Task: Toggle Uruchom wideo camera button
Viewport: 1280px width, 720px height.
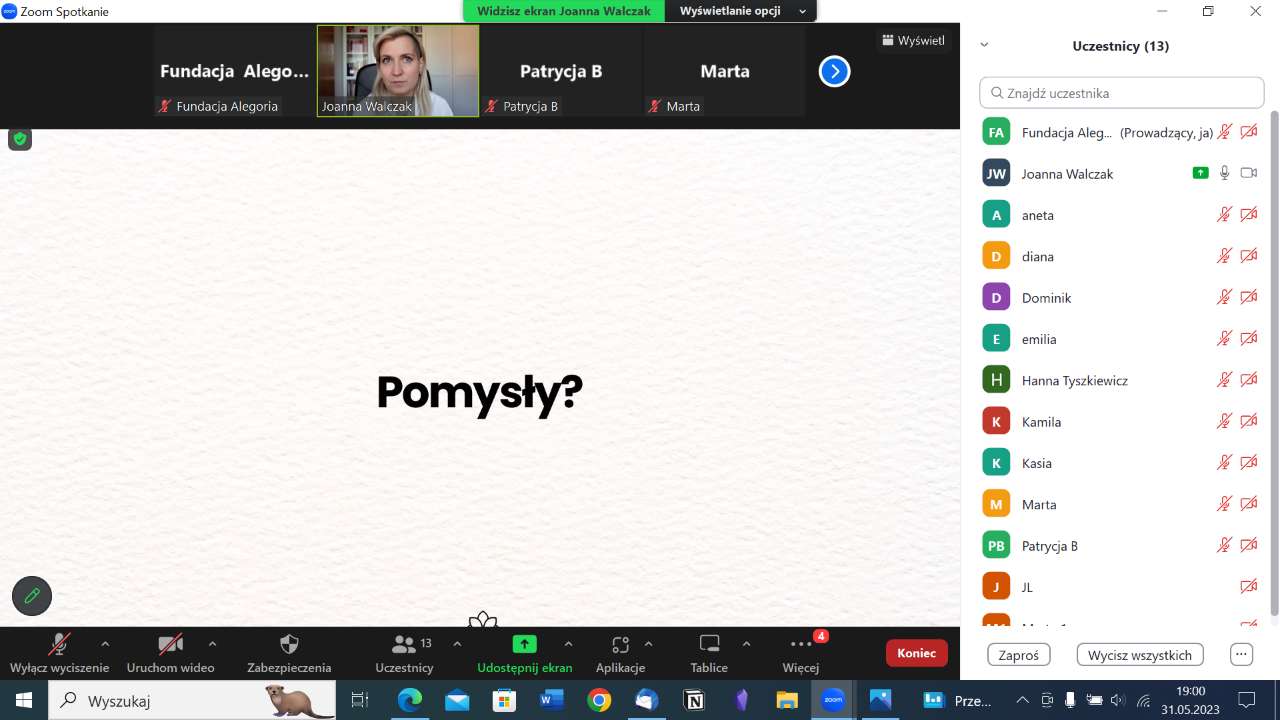Action: point(170,653)
